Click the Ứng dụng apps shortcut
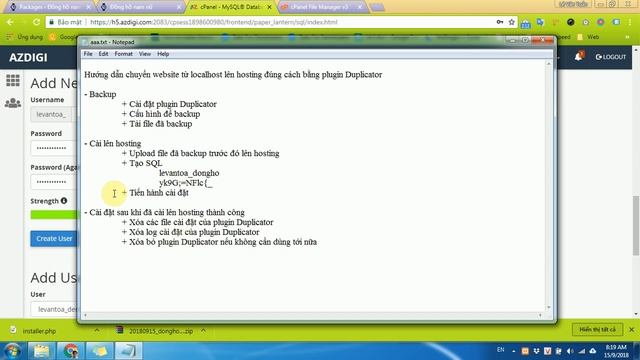Screen dimensions: 640x360 [x=24, y=37]
